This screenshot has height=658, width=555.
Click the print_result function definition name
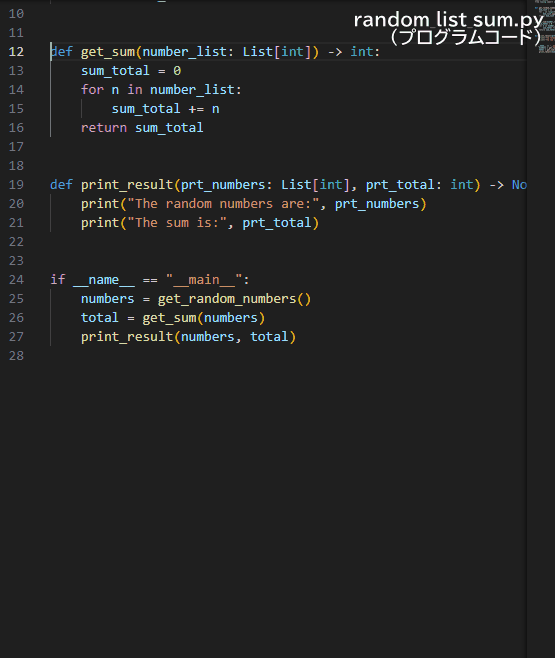point(127,185)
